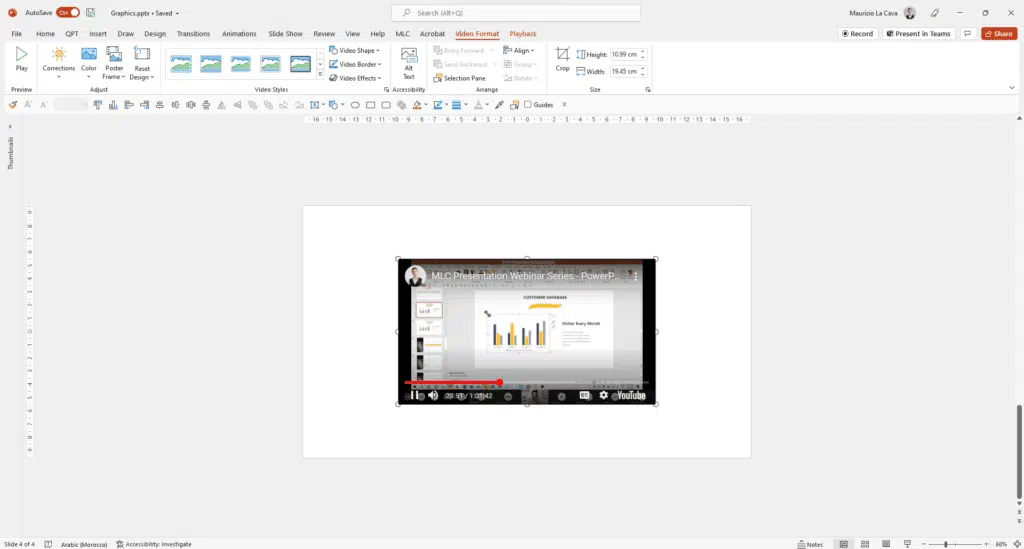Viewport: 1024px width, 549px height.
Task: Open the Selection Pane
Action: pos(459,78)
